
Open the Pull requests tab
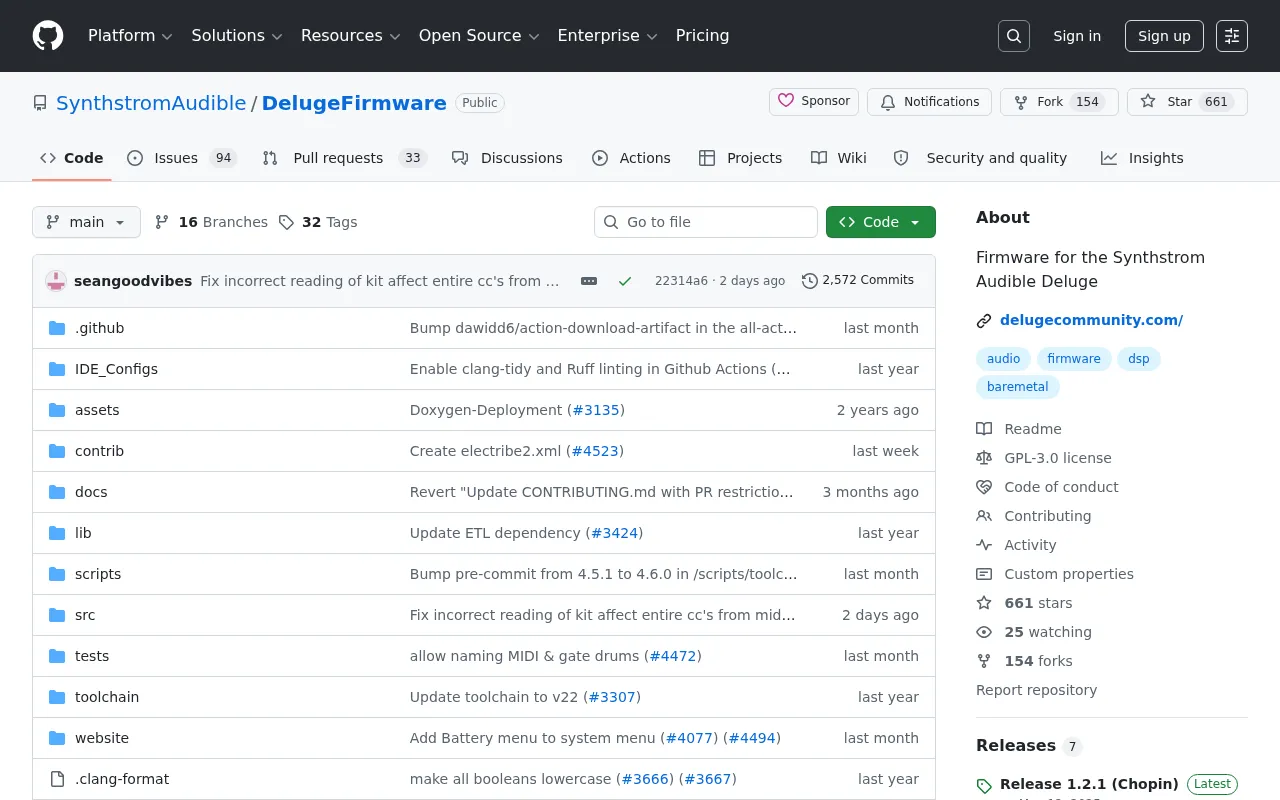344,158
